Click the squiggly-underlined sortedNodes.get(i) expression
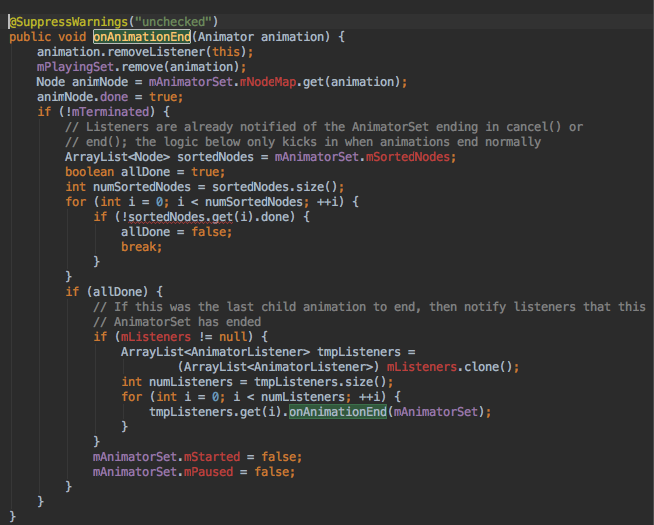 pyautogui.click(x=187, y=217)
